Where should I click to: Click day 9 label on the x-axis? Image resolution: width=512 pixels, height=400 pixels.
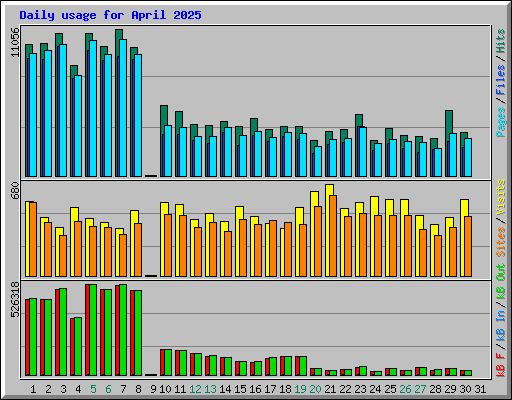(x=153, y=389)
